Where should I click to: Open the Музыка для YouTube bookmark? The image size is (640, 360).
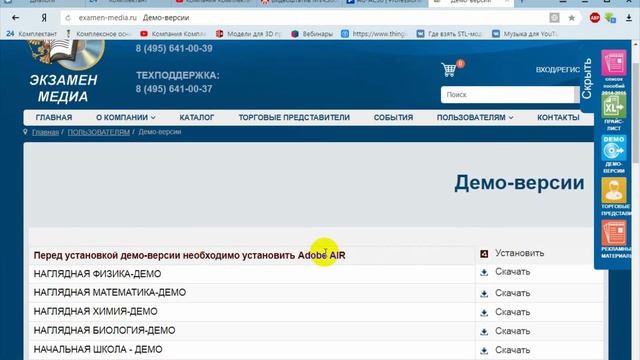[525, 33]
